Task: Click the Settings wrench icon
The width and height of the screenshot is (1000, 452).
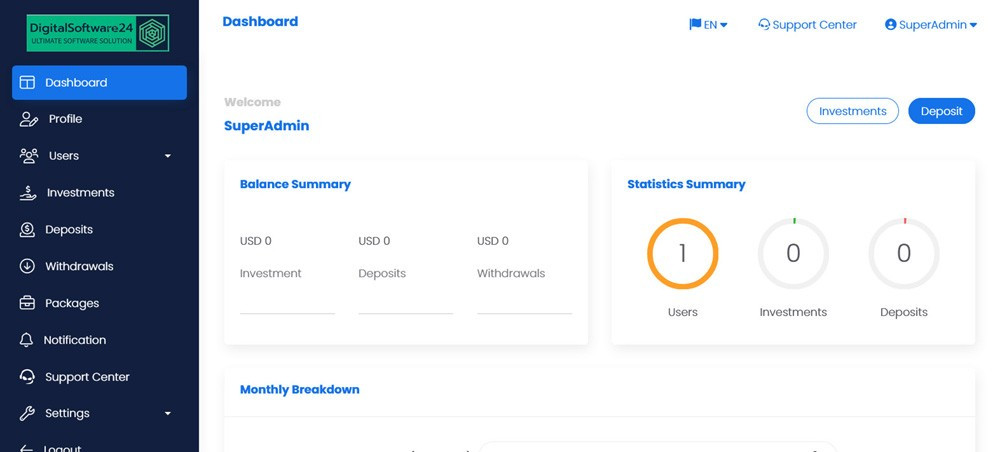Action: (x=27, y=414)
